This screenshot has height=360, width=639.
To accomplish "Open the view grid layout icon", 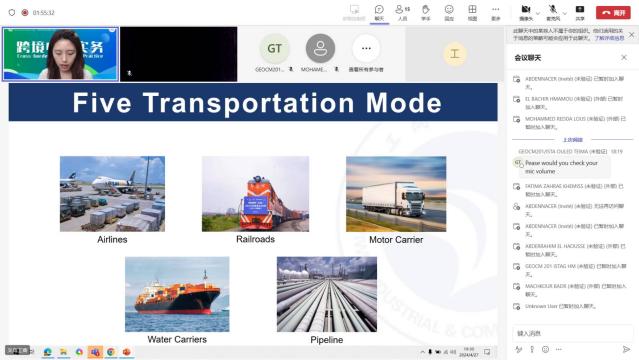I will click(x=472, y=12).
